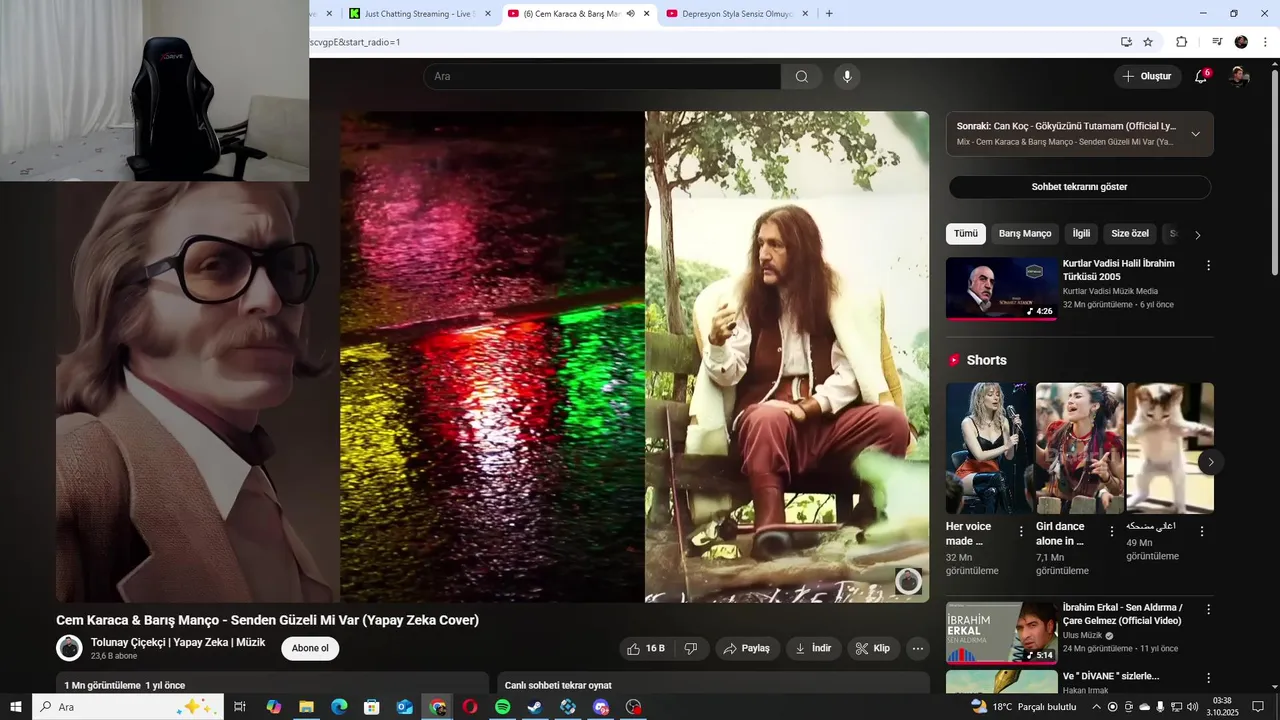Open the Oluştur create menu
The width and height of the screenshot is (1280, 720).
pos(1147,77)
